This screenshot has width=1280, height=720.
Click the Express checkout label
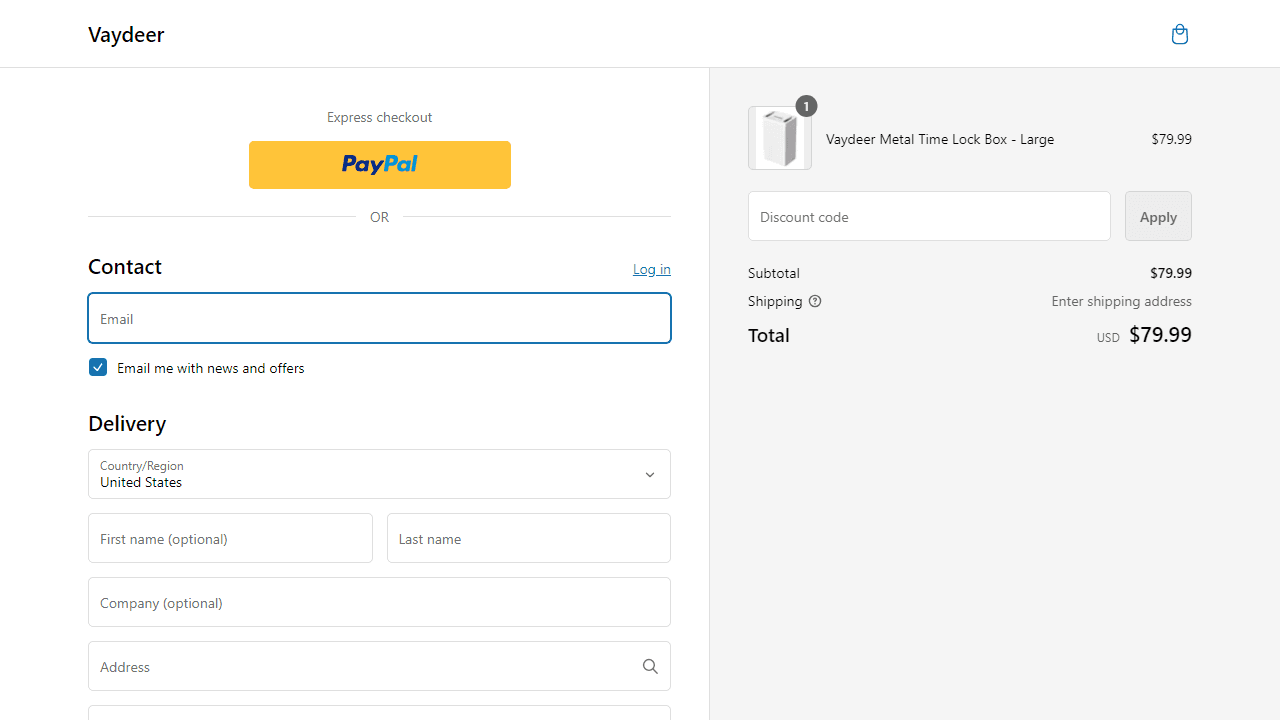click(x=379, y=117)
